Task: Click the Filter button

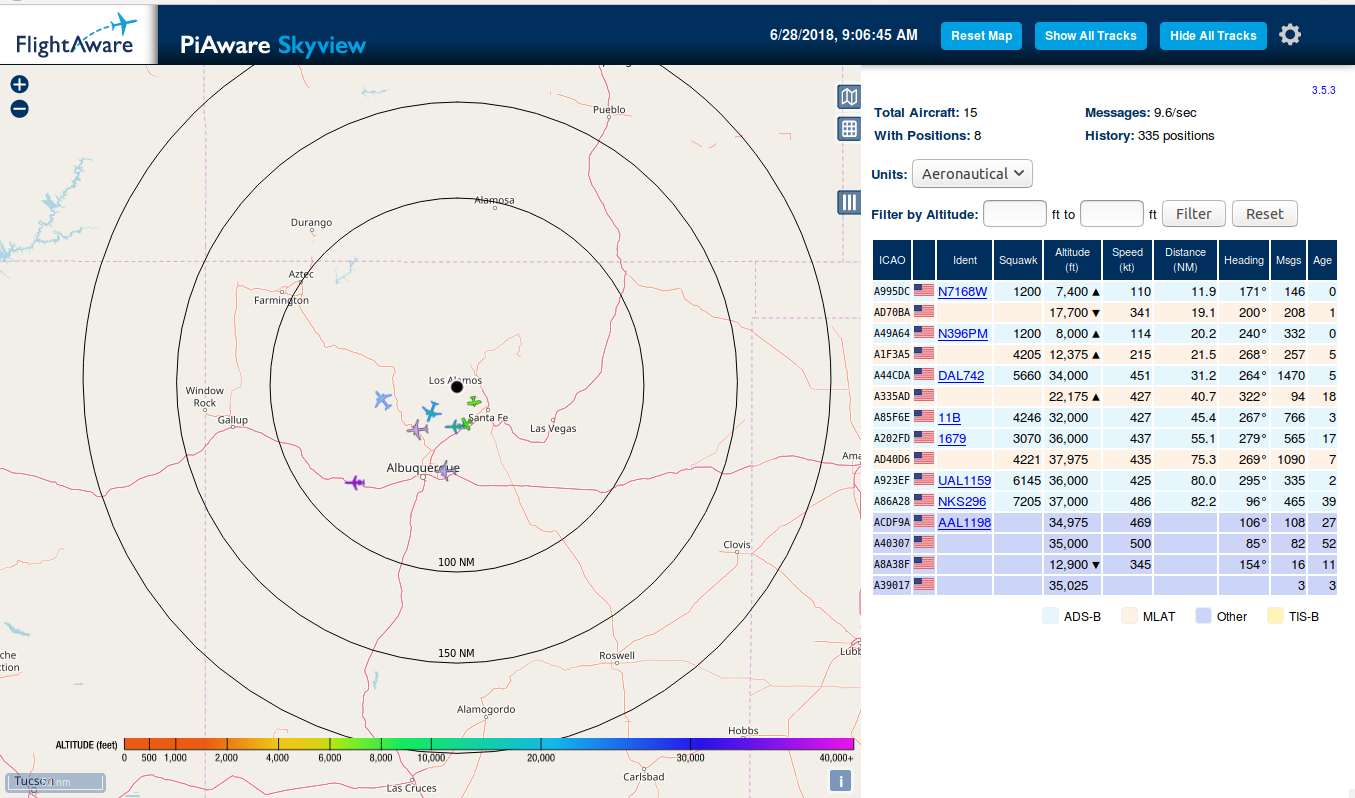Action: (1193, 214)
